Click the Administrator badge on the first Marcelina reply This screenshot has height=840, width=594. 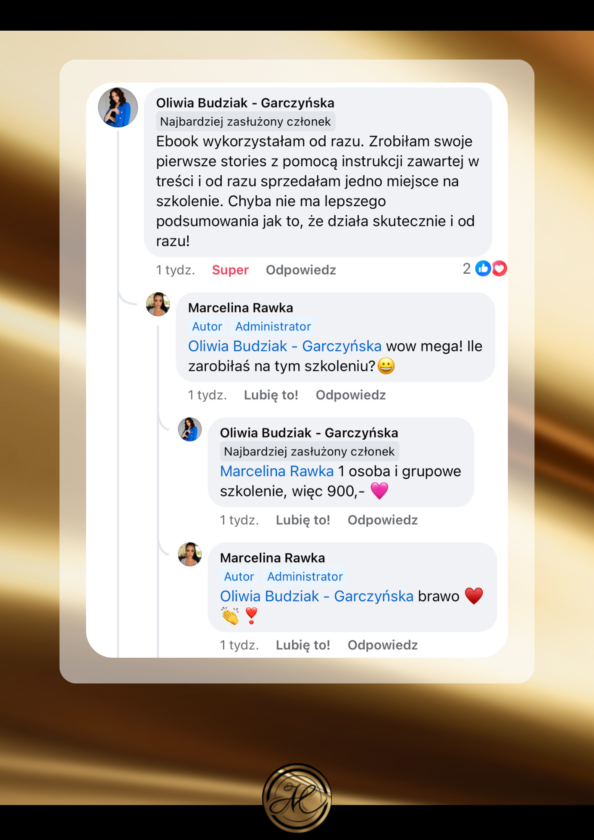(x=273, y=326)
